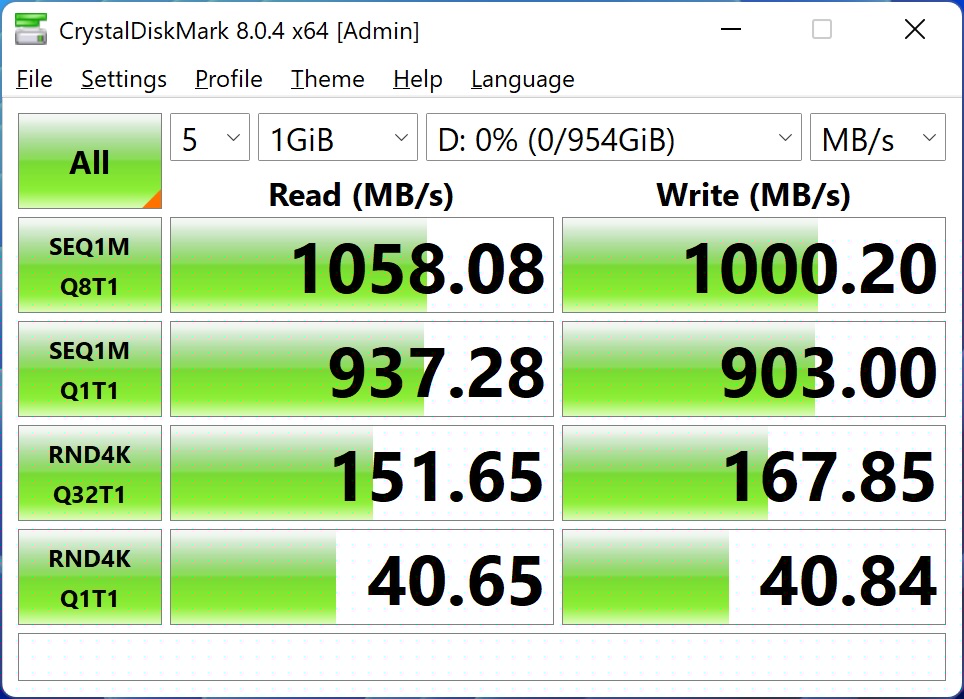Click the SEQ1M Q8T1 read value 1058.08
This screenshot has height=699, width=964.
pyautogui.click(x=362, y=265)
